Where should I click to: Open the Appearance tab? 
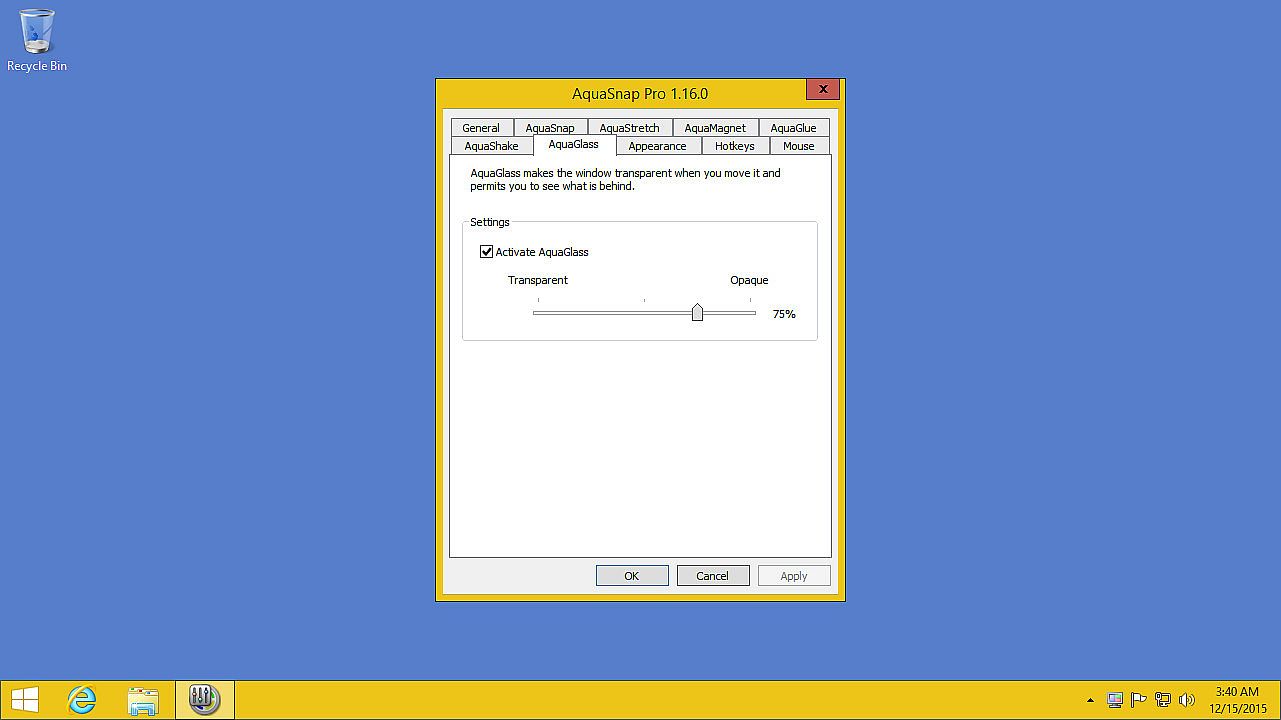657,146
